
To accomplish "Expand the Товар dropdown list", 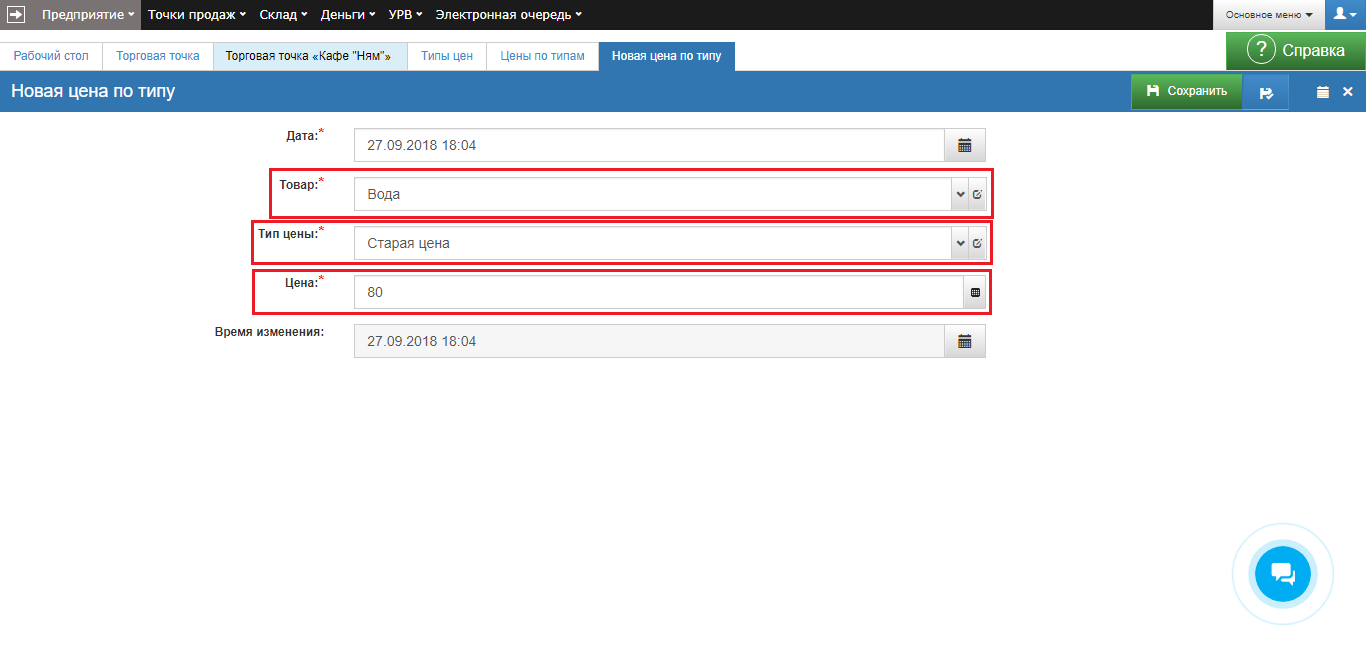I will point(960,194).
